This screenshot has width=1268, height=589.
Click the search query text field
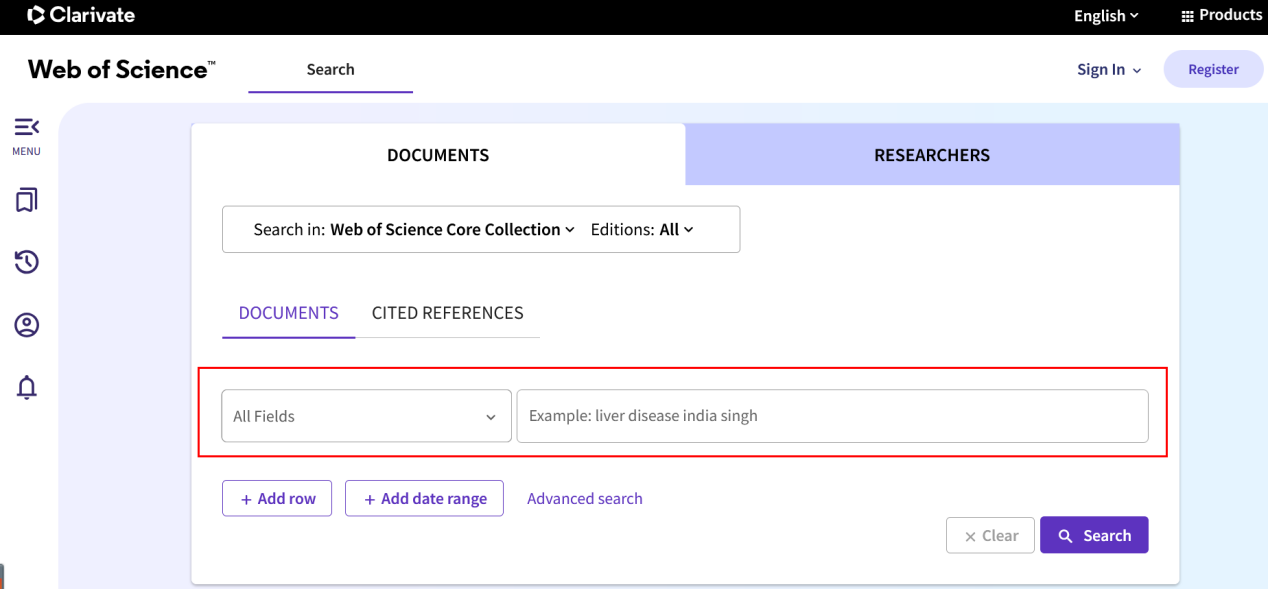click(832, 416)
